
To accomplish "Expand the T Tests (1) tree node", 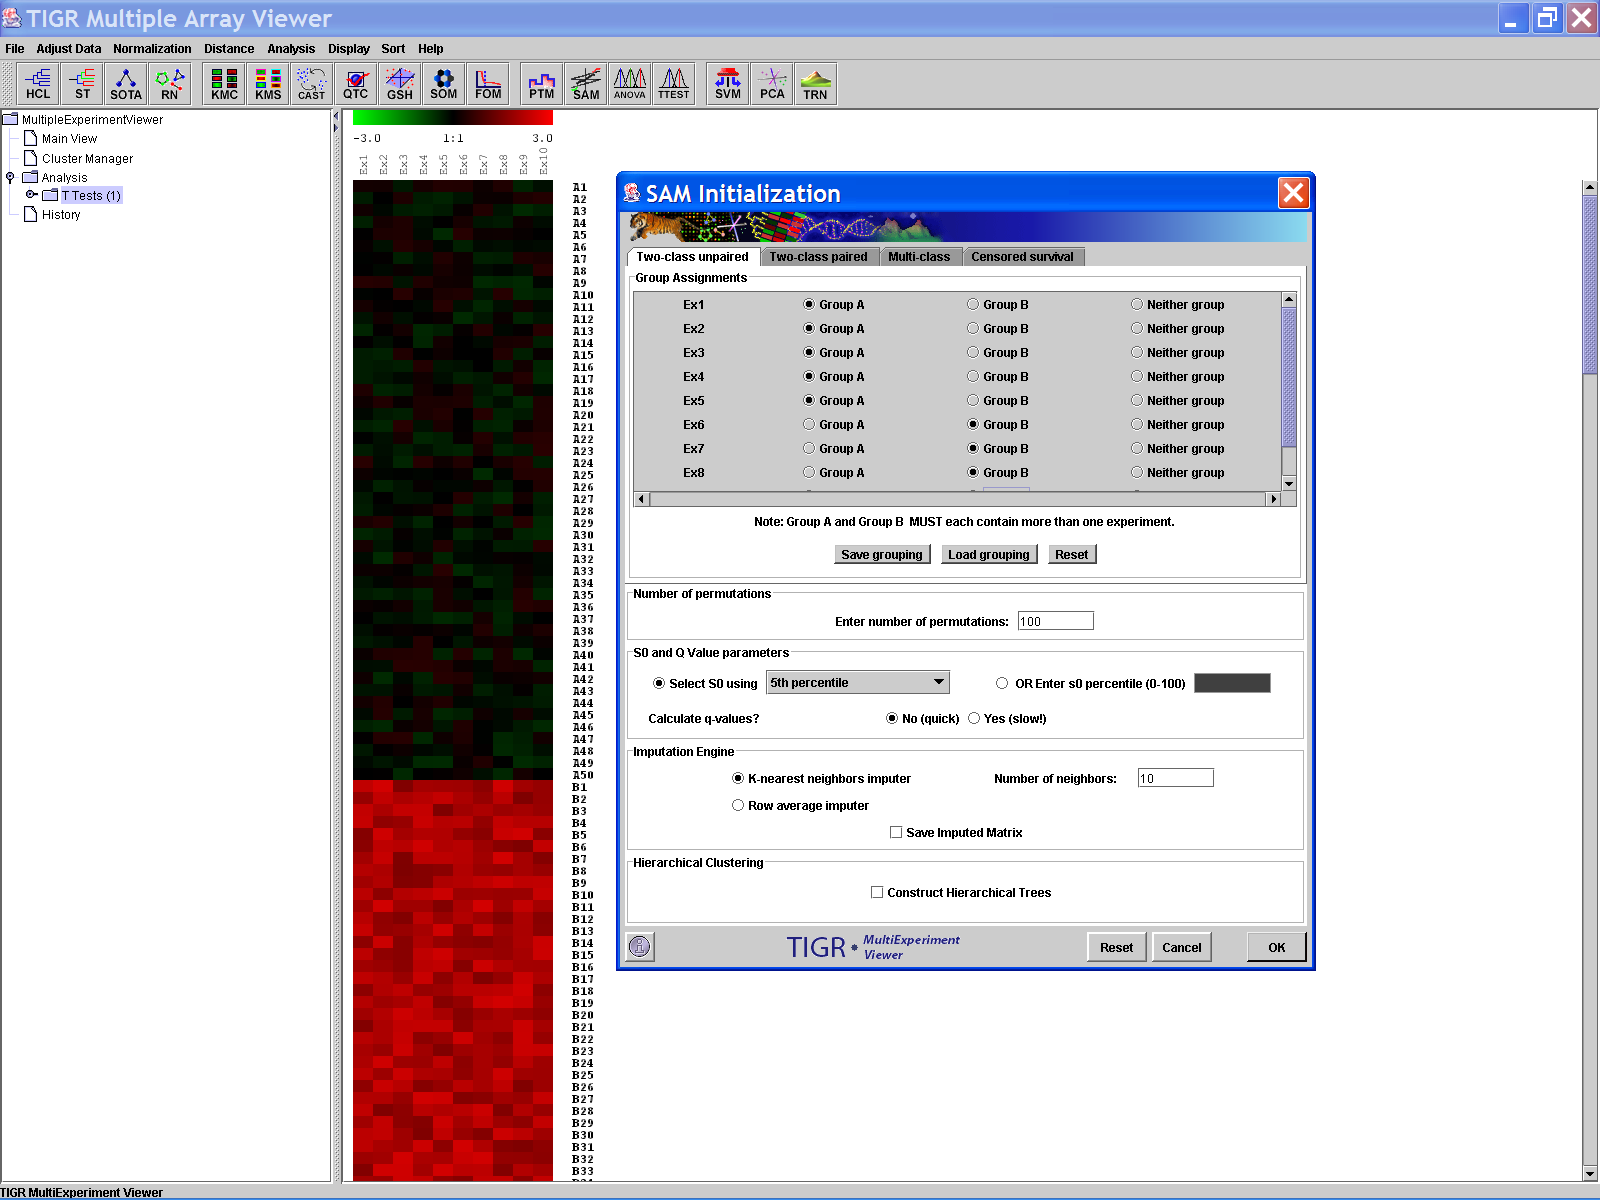I will (31, 195).
